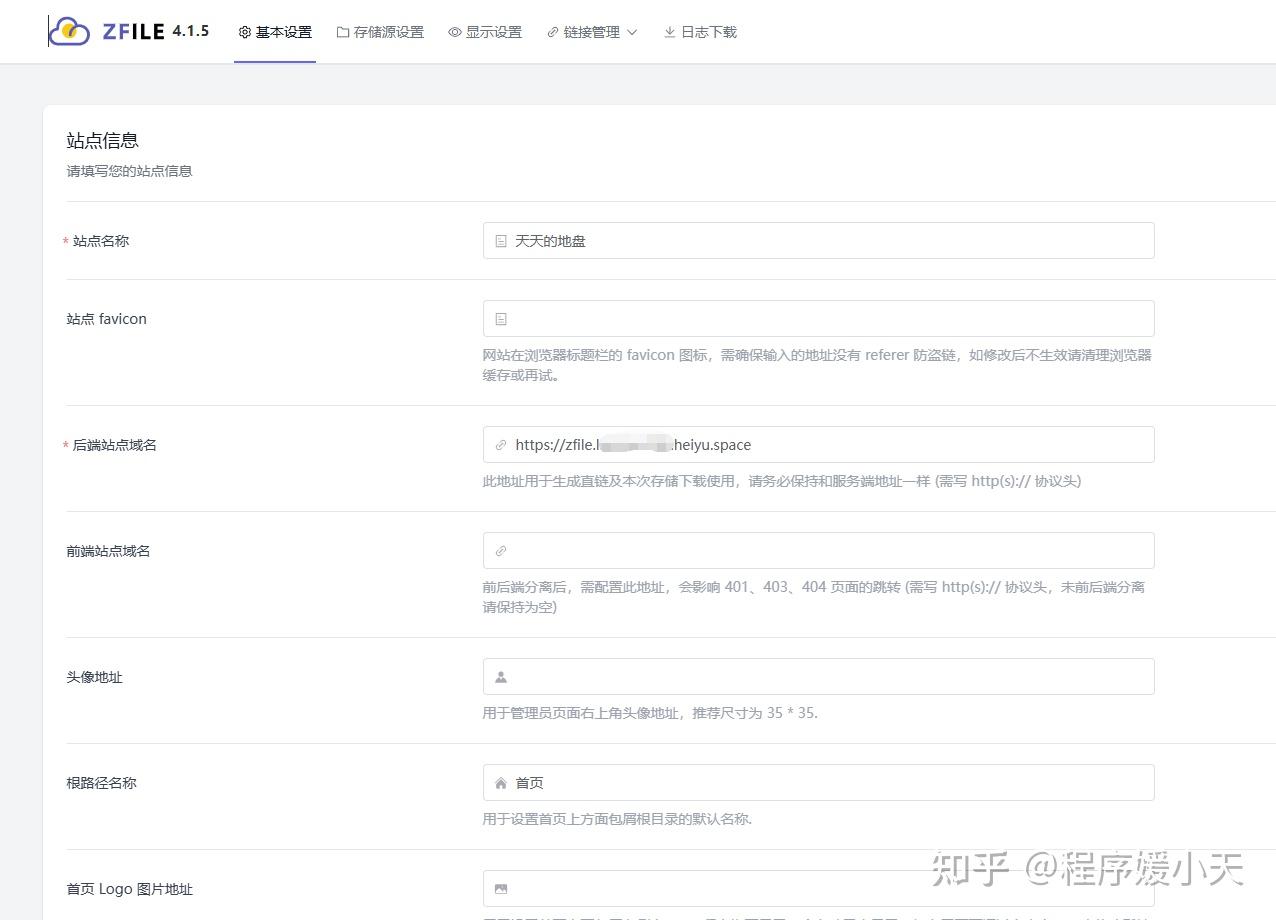Click the 站点信息 section heading
Viewport: 1276px width, 920px height.
click(102, 140)
